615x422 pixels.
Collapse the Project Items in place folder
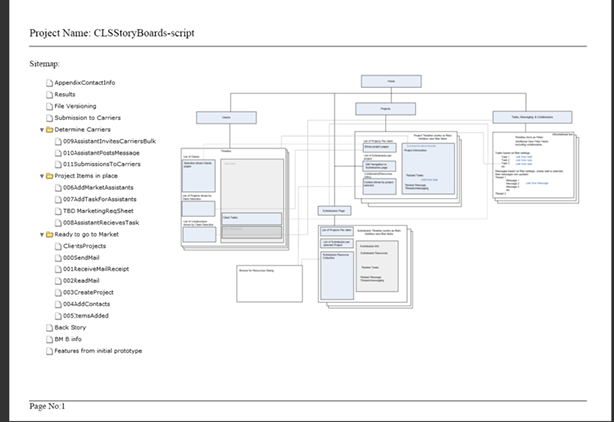[41, 176]
